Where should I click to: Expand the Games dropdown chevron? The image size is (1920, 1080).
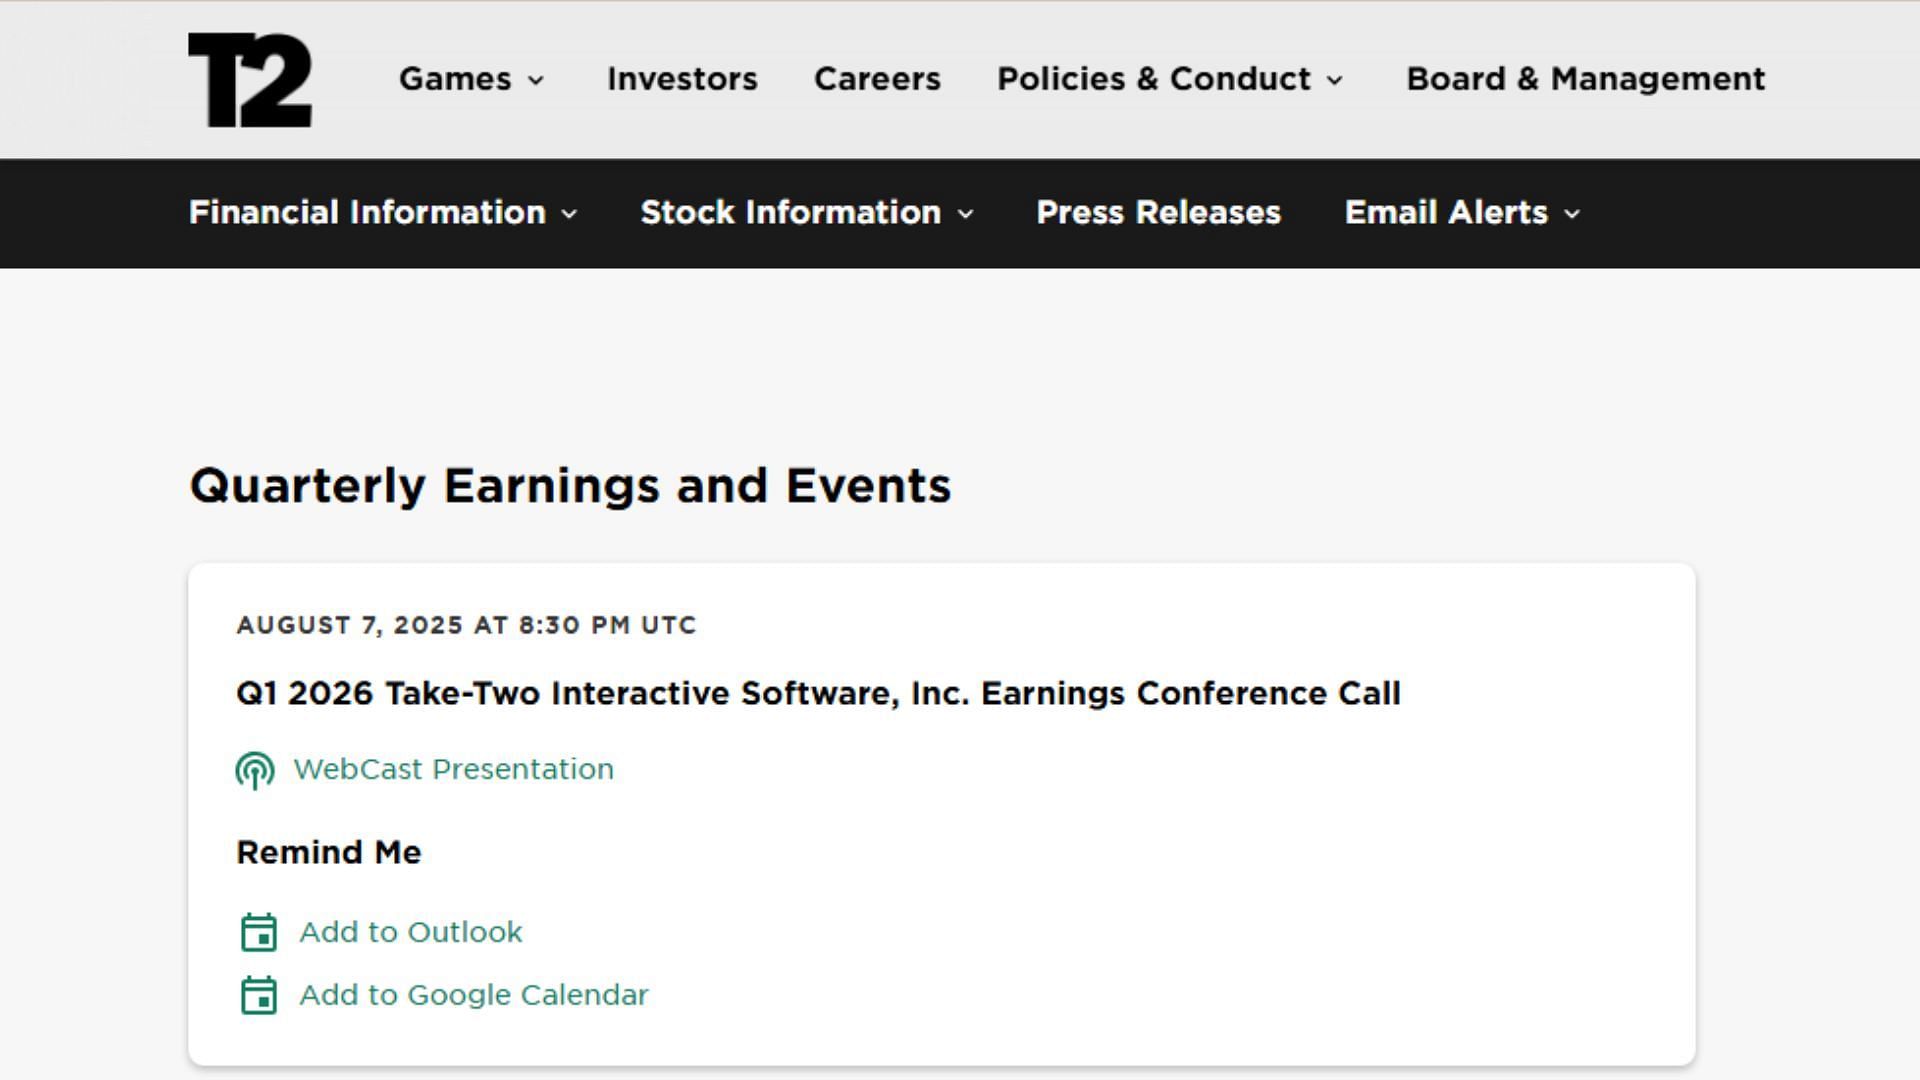[x=537, y=80]
